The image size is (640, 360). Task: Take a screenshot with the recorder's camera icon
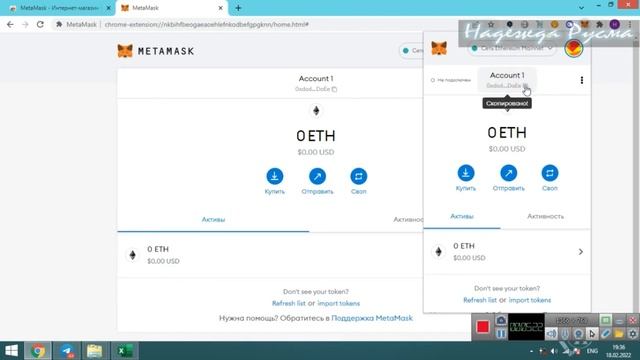[x=501, y=320]
